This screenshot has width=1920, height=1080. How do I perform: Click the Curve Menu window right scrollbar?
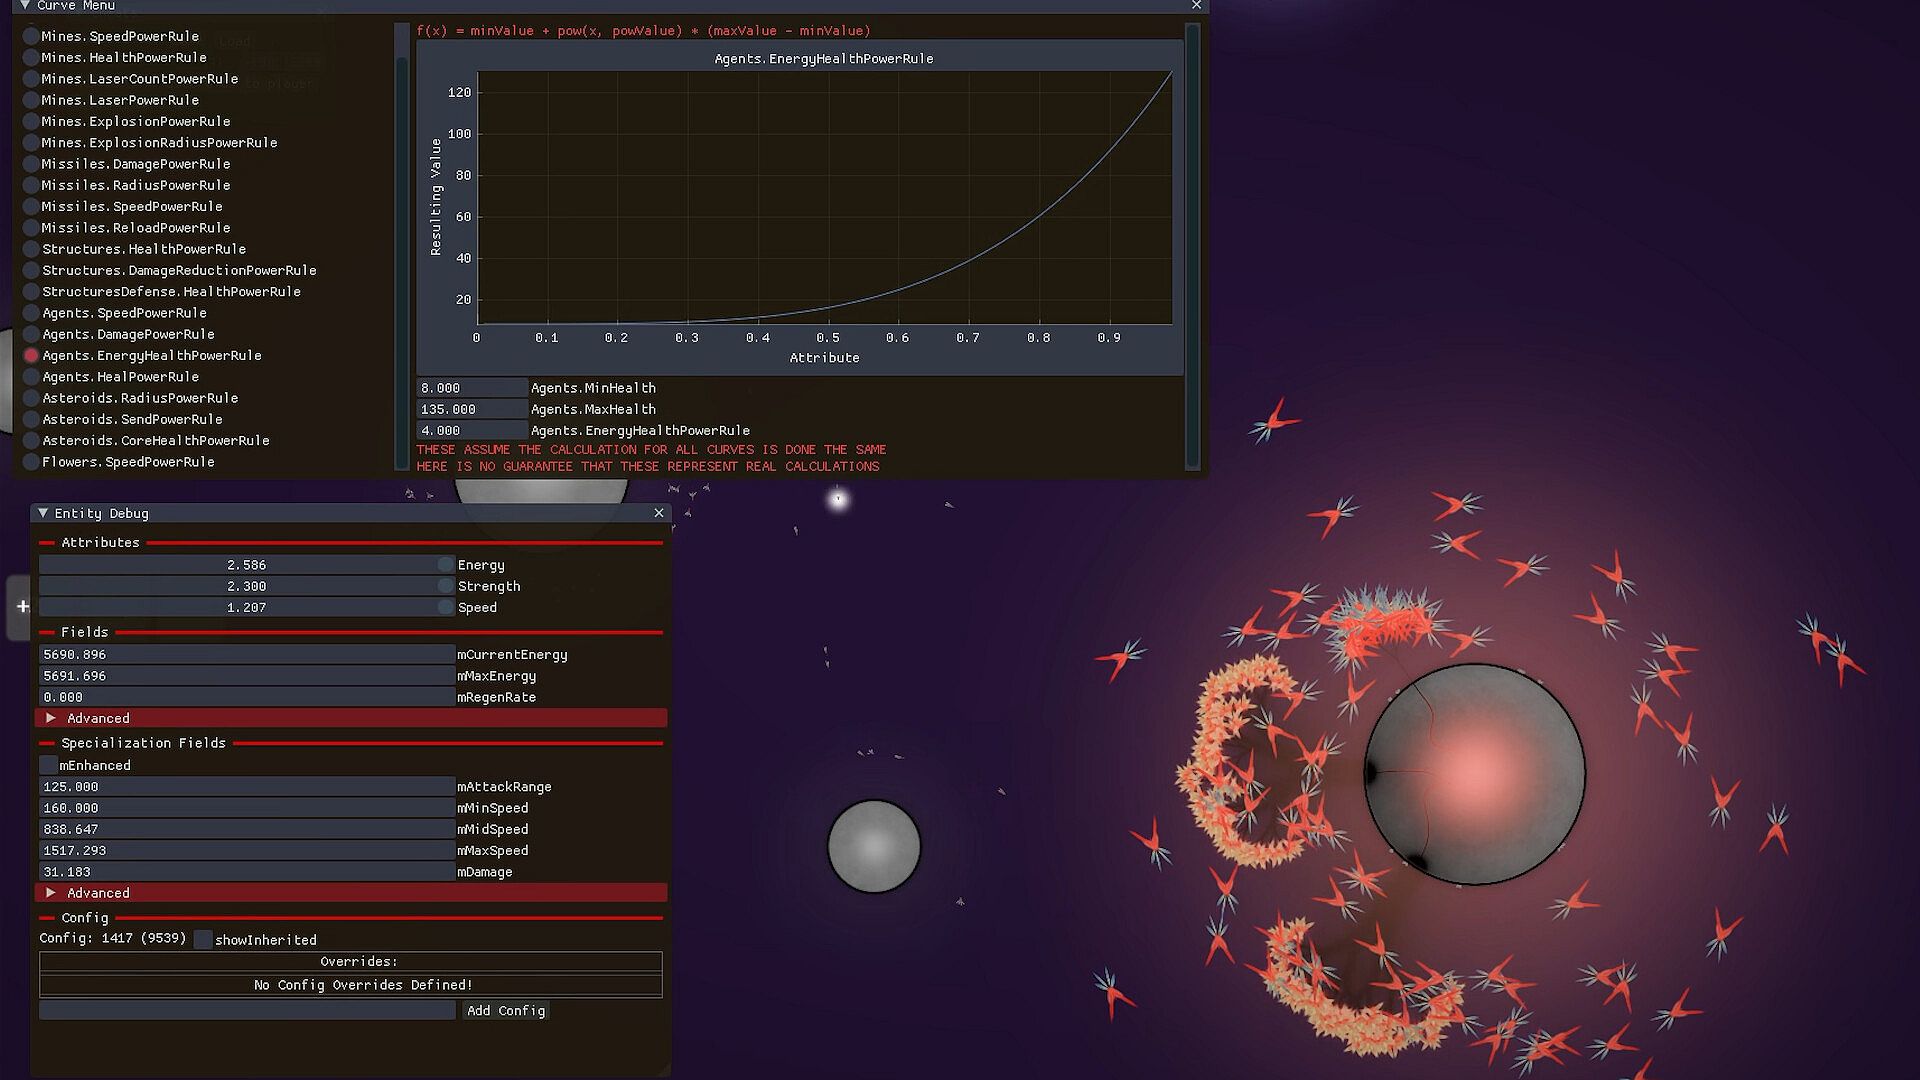tap(1192, 245)
